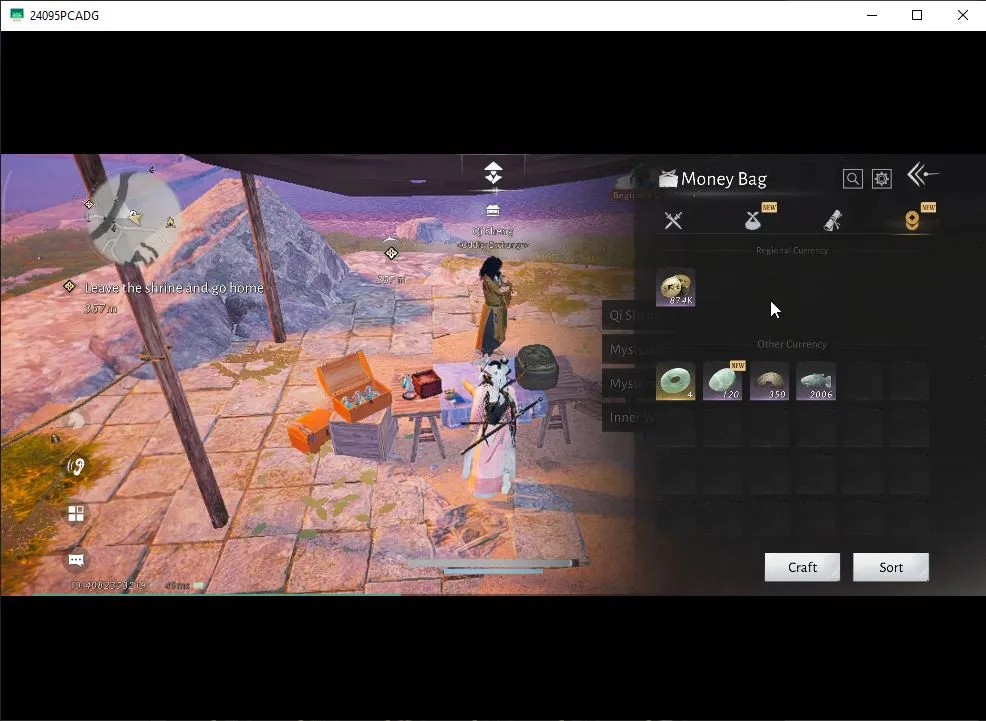The image size is (986, 721).
Task: Select the jade ring currency item
Action: coord(675,381)
